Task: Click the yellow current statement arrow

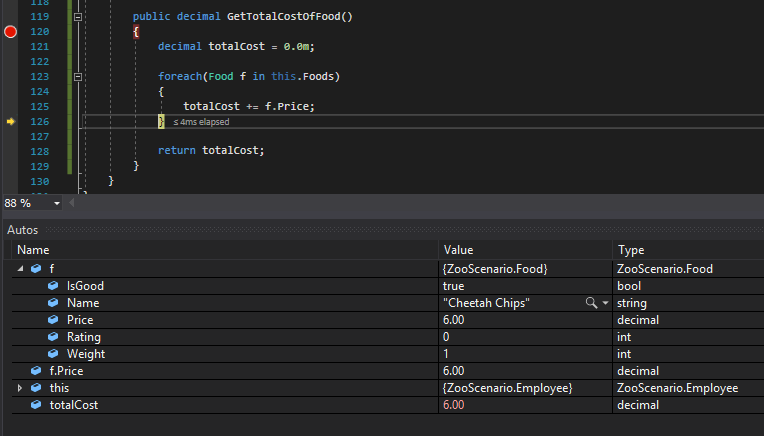Action: pyautogui.click(x=11, y=122)
